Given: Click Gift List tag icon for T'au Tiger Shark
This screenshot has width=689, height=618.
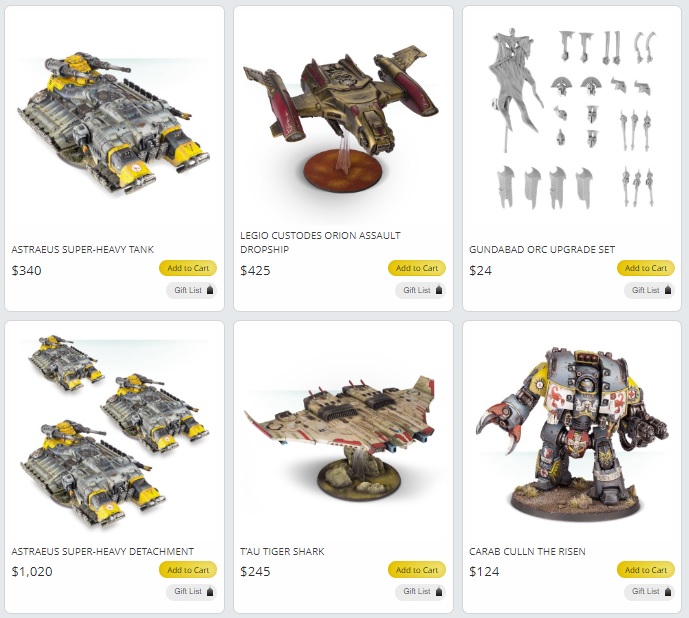Looking at the screenshot, I should coord(439,592).
